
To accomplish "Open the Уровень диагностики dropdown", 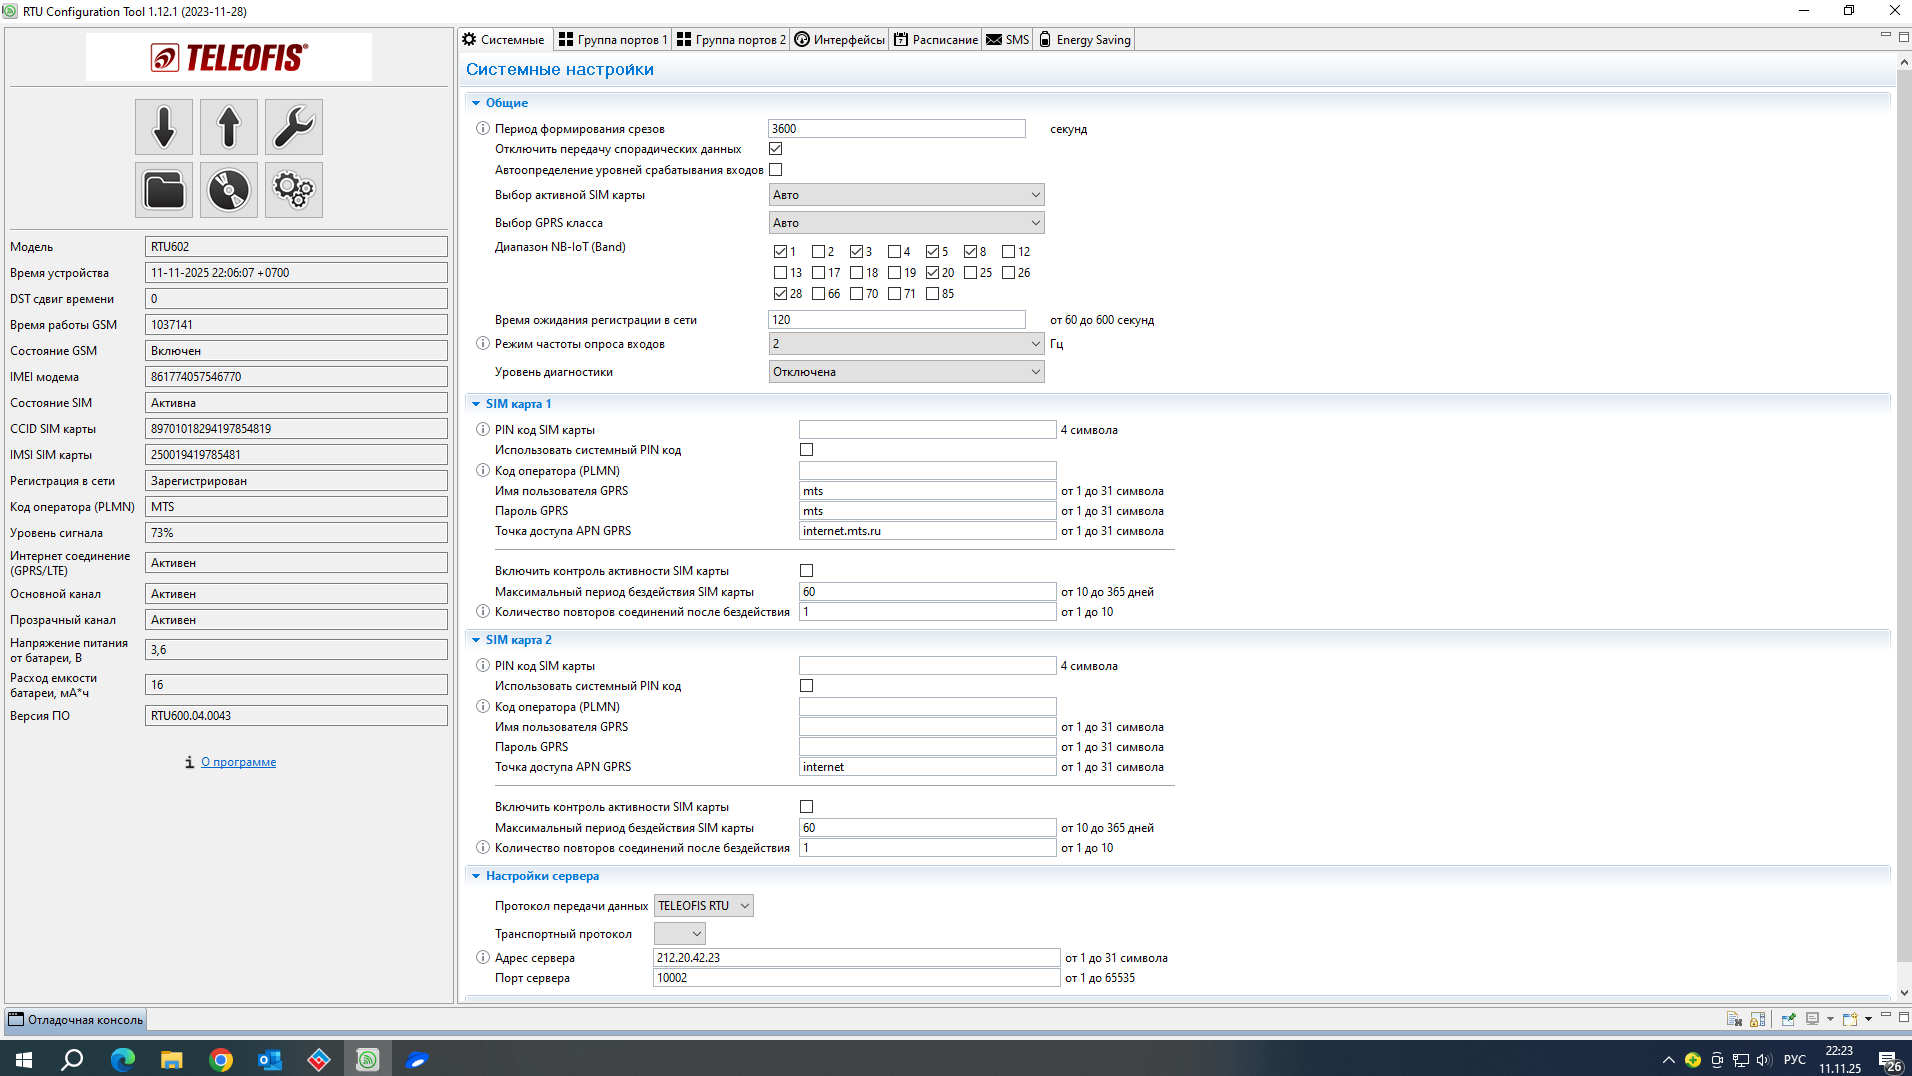I will pyautogui.click(x=906, y=372).
